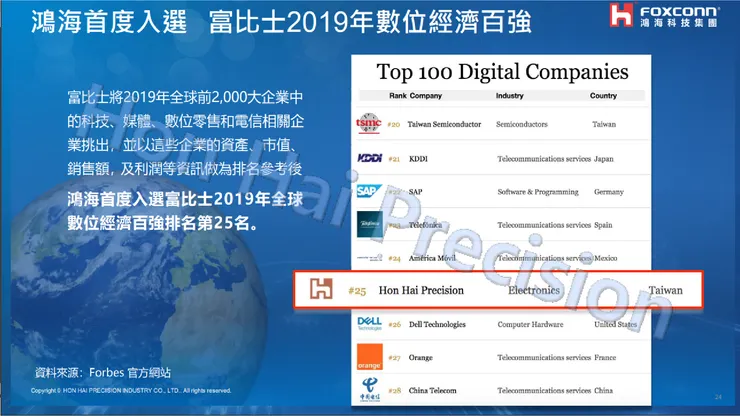The height and width of the screenshot is (416, 740).
Task: Click 'Semiconductors' industry text
Action: (x=521, y=124)
